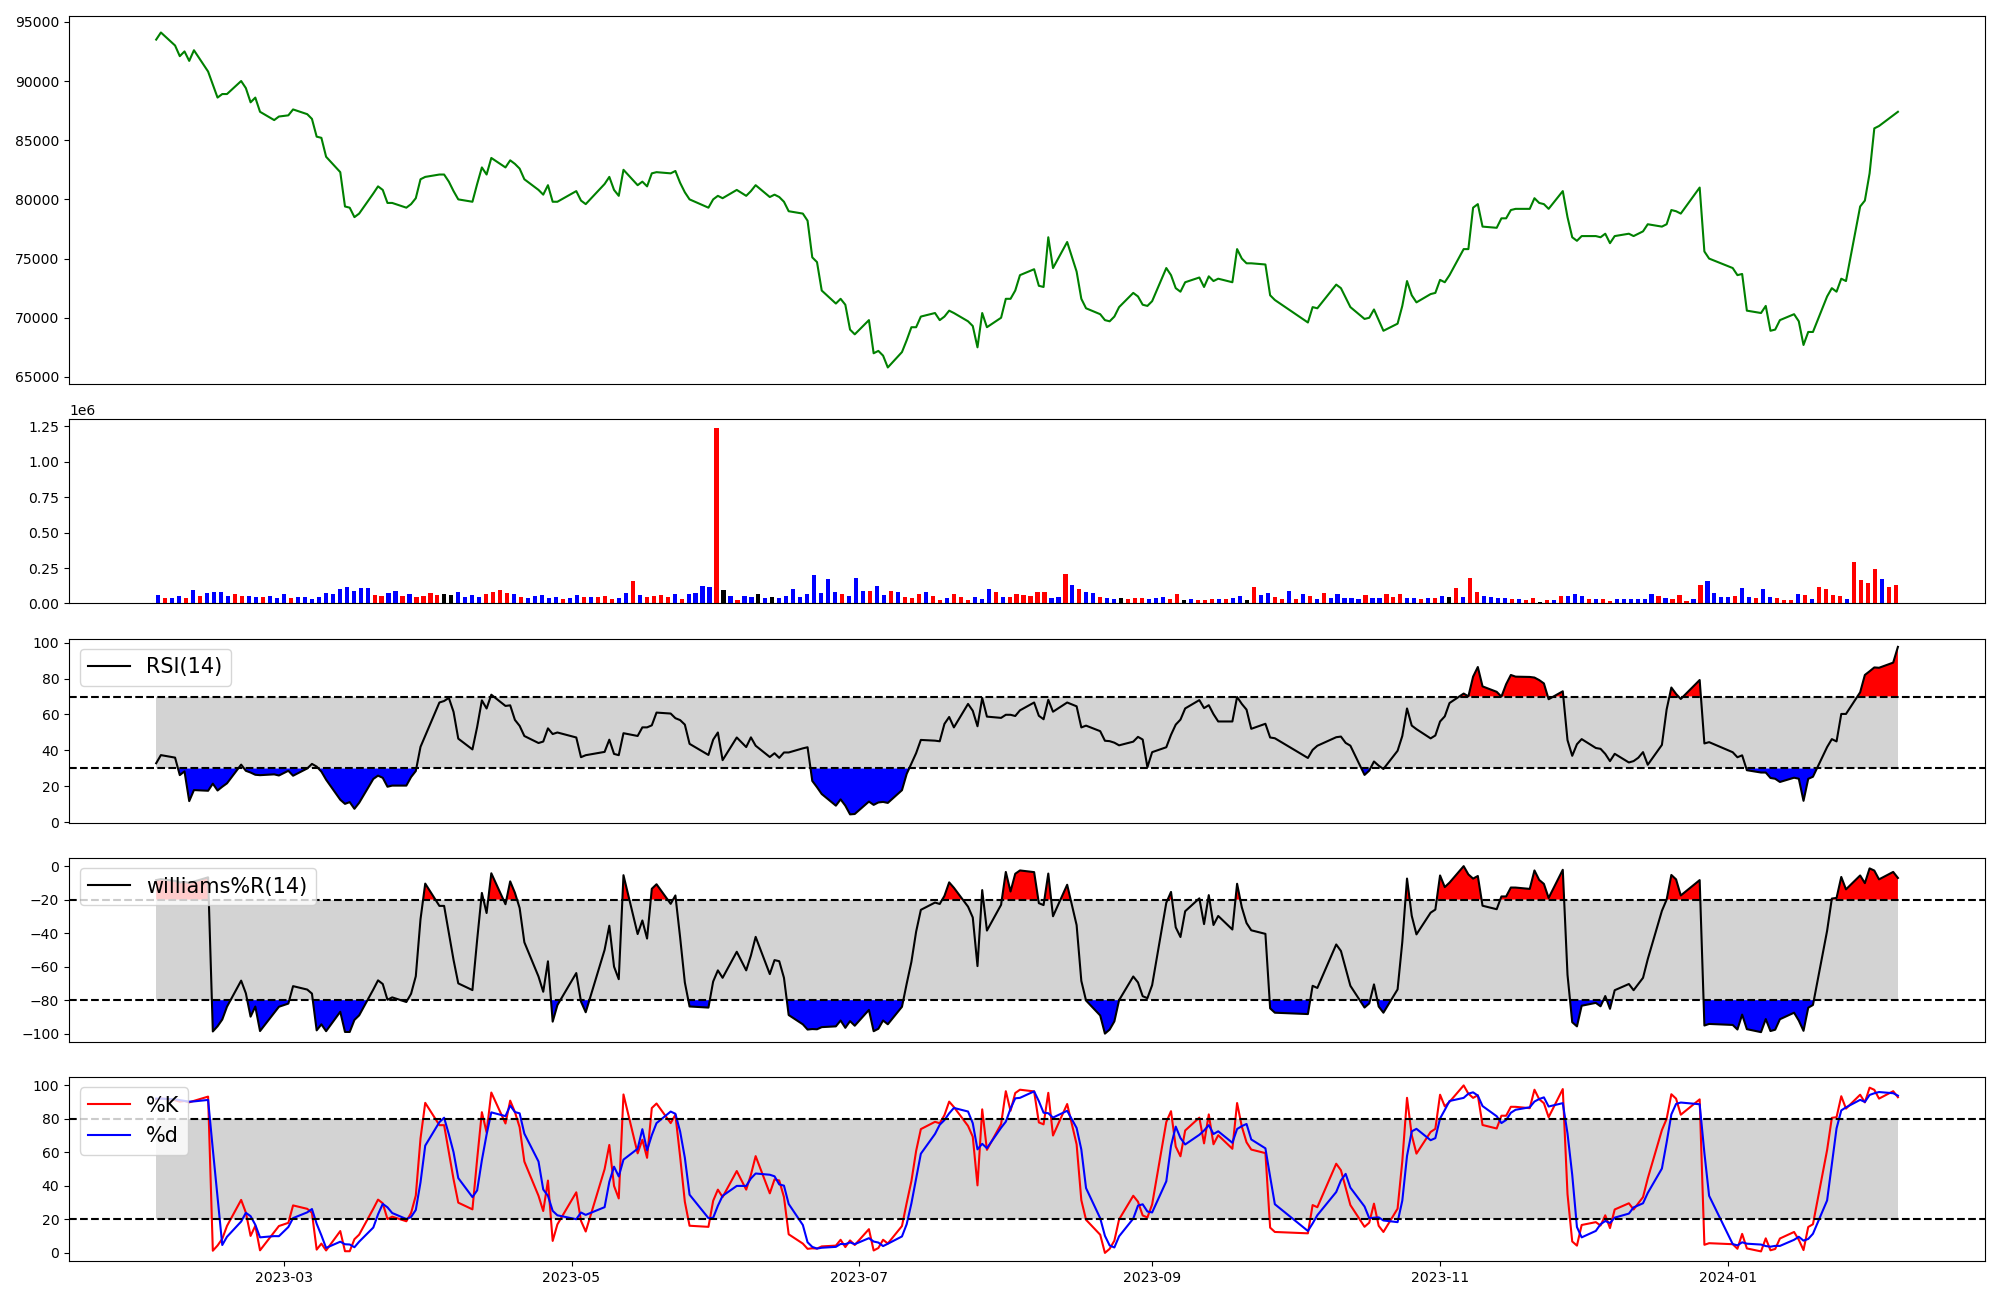Click the 0.50 volume axis label
Viewport: 2000px width, 1300px height.
pyautogui.click(x=45, y=534)
